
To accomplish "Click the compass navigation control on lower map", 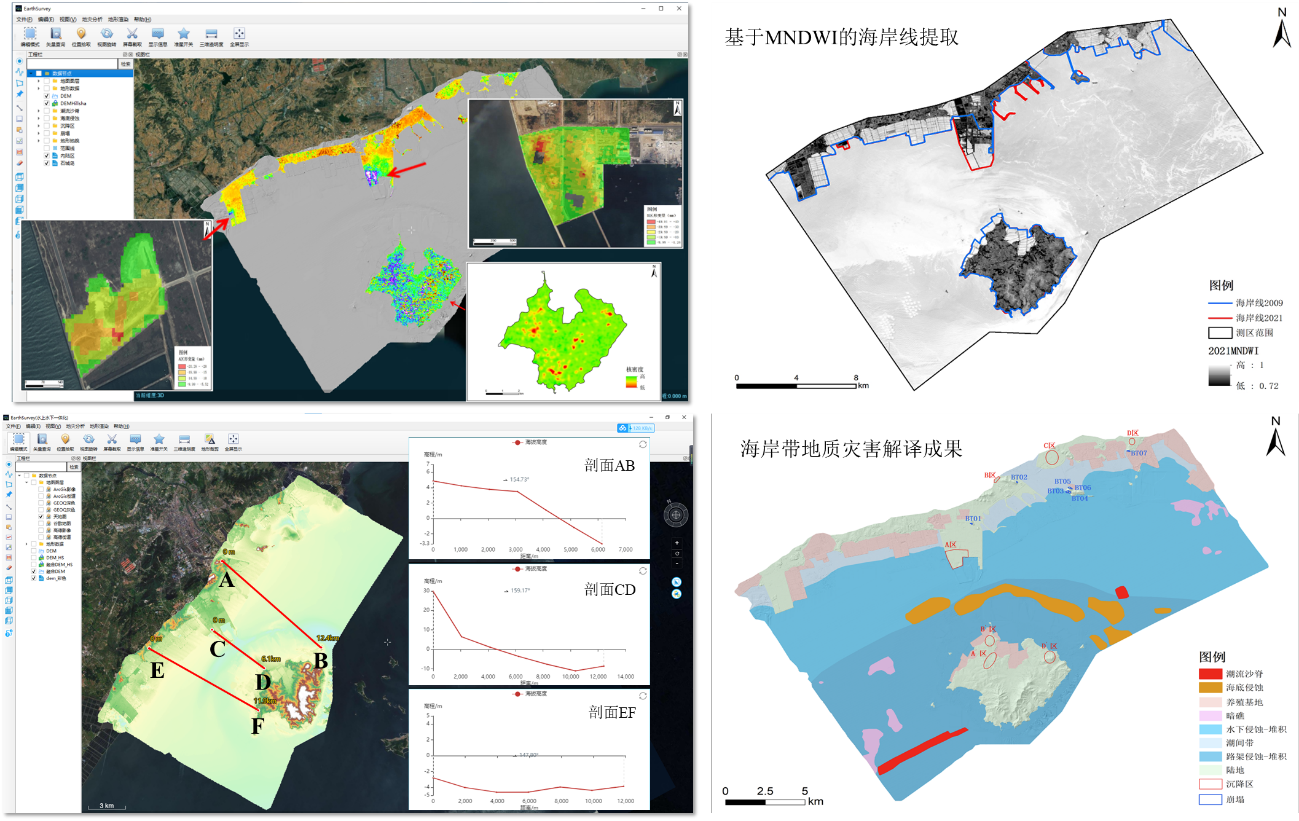I will [677, 514].
